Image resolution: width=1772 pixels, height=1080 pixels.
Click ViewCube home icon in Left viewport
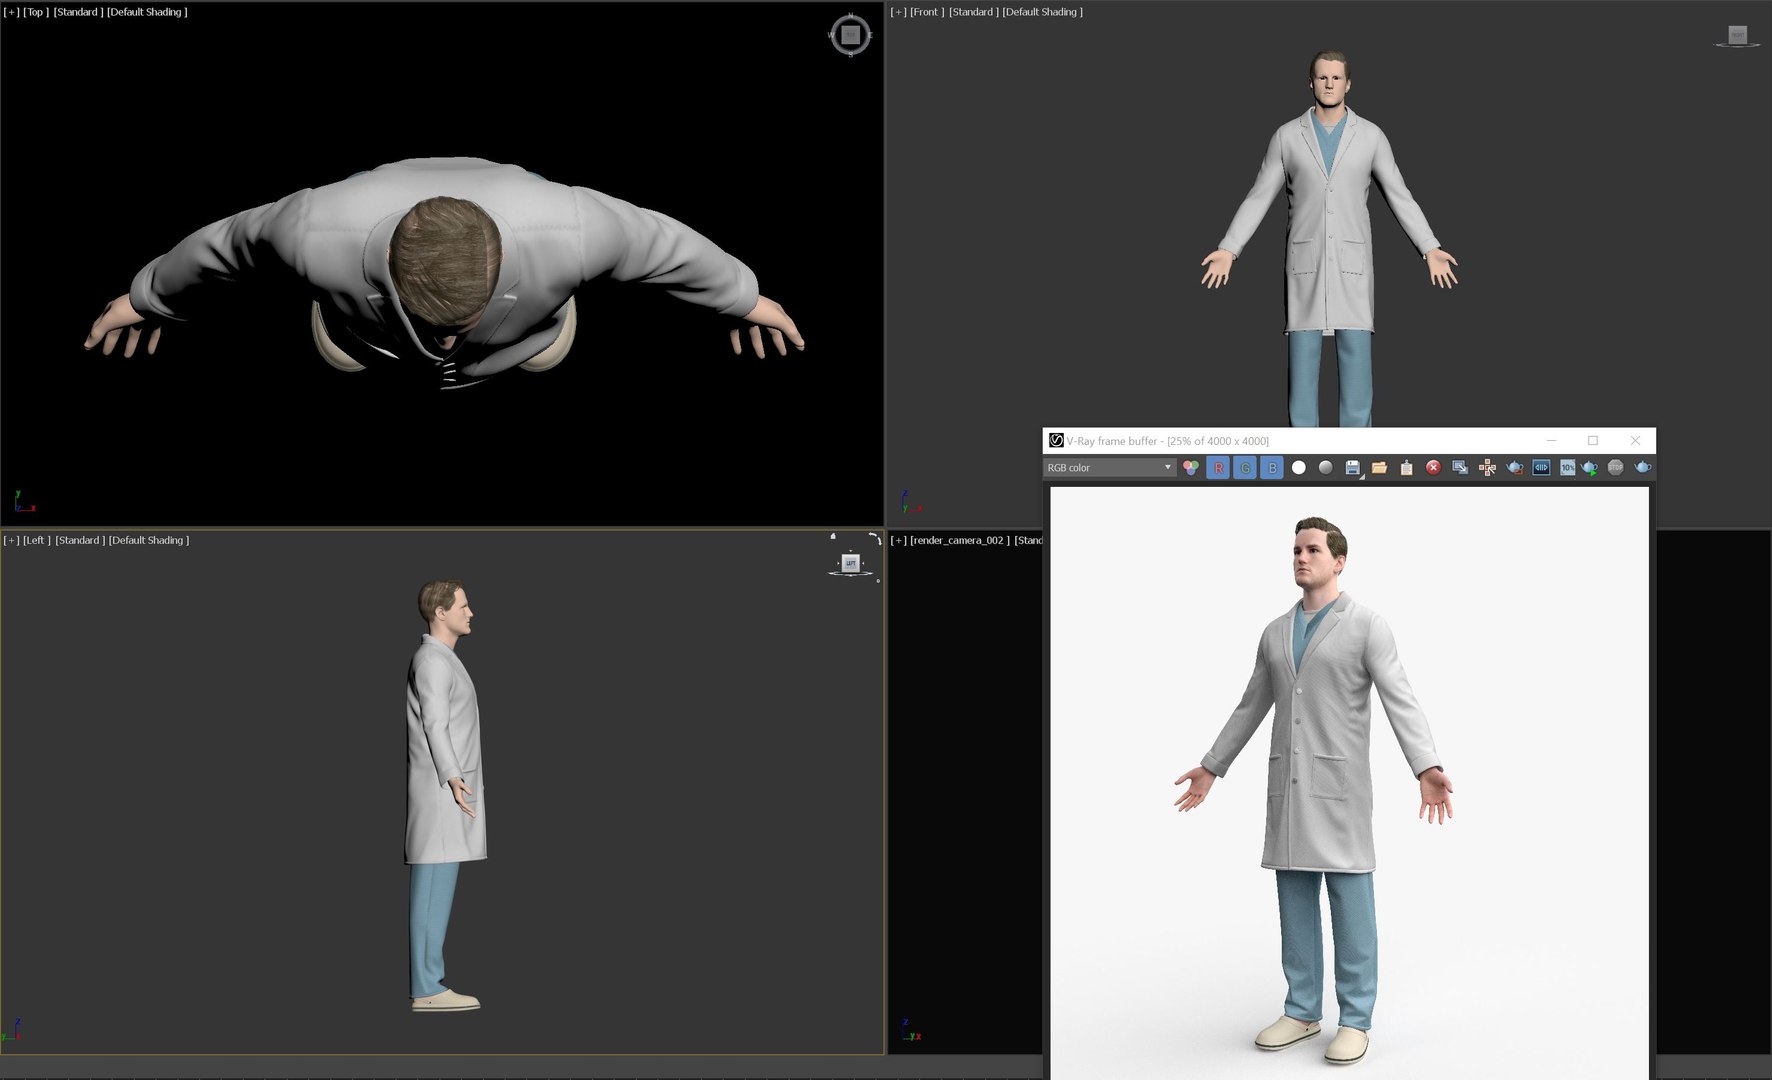pos(833,536)
